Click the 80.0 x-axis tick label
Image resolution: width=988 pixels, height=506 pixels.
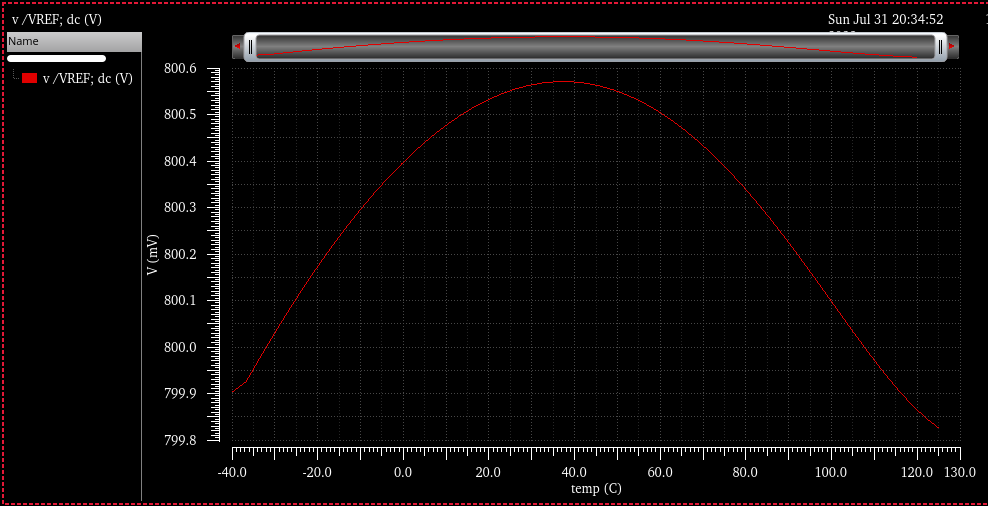tap(746, 473)
